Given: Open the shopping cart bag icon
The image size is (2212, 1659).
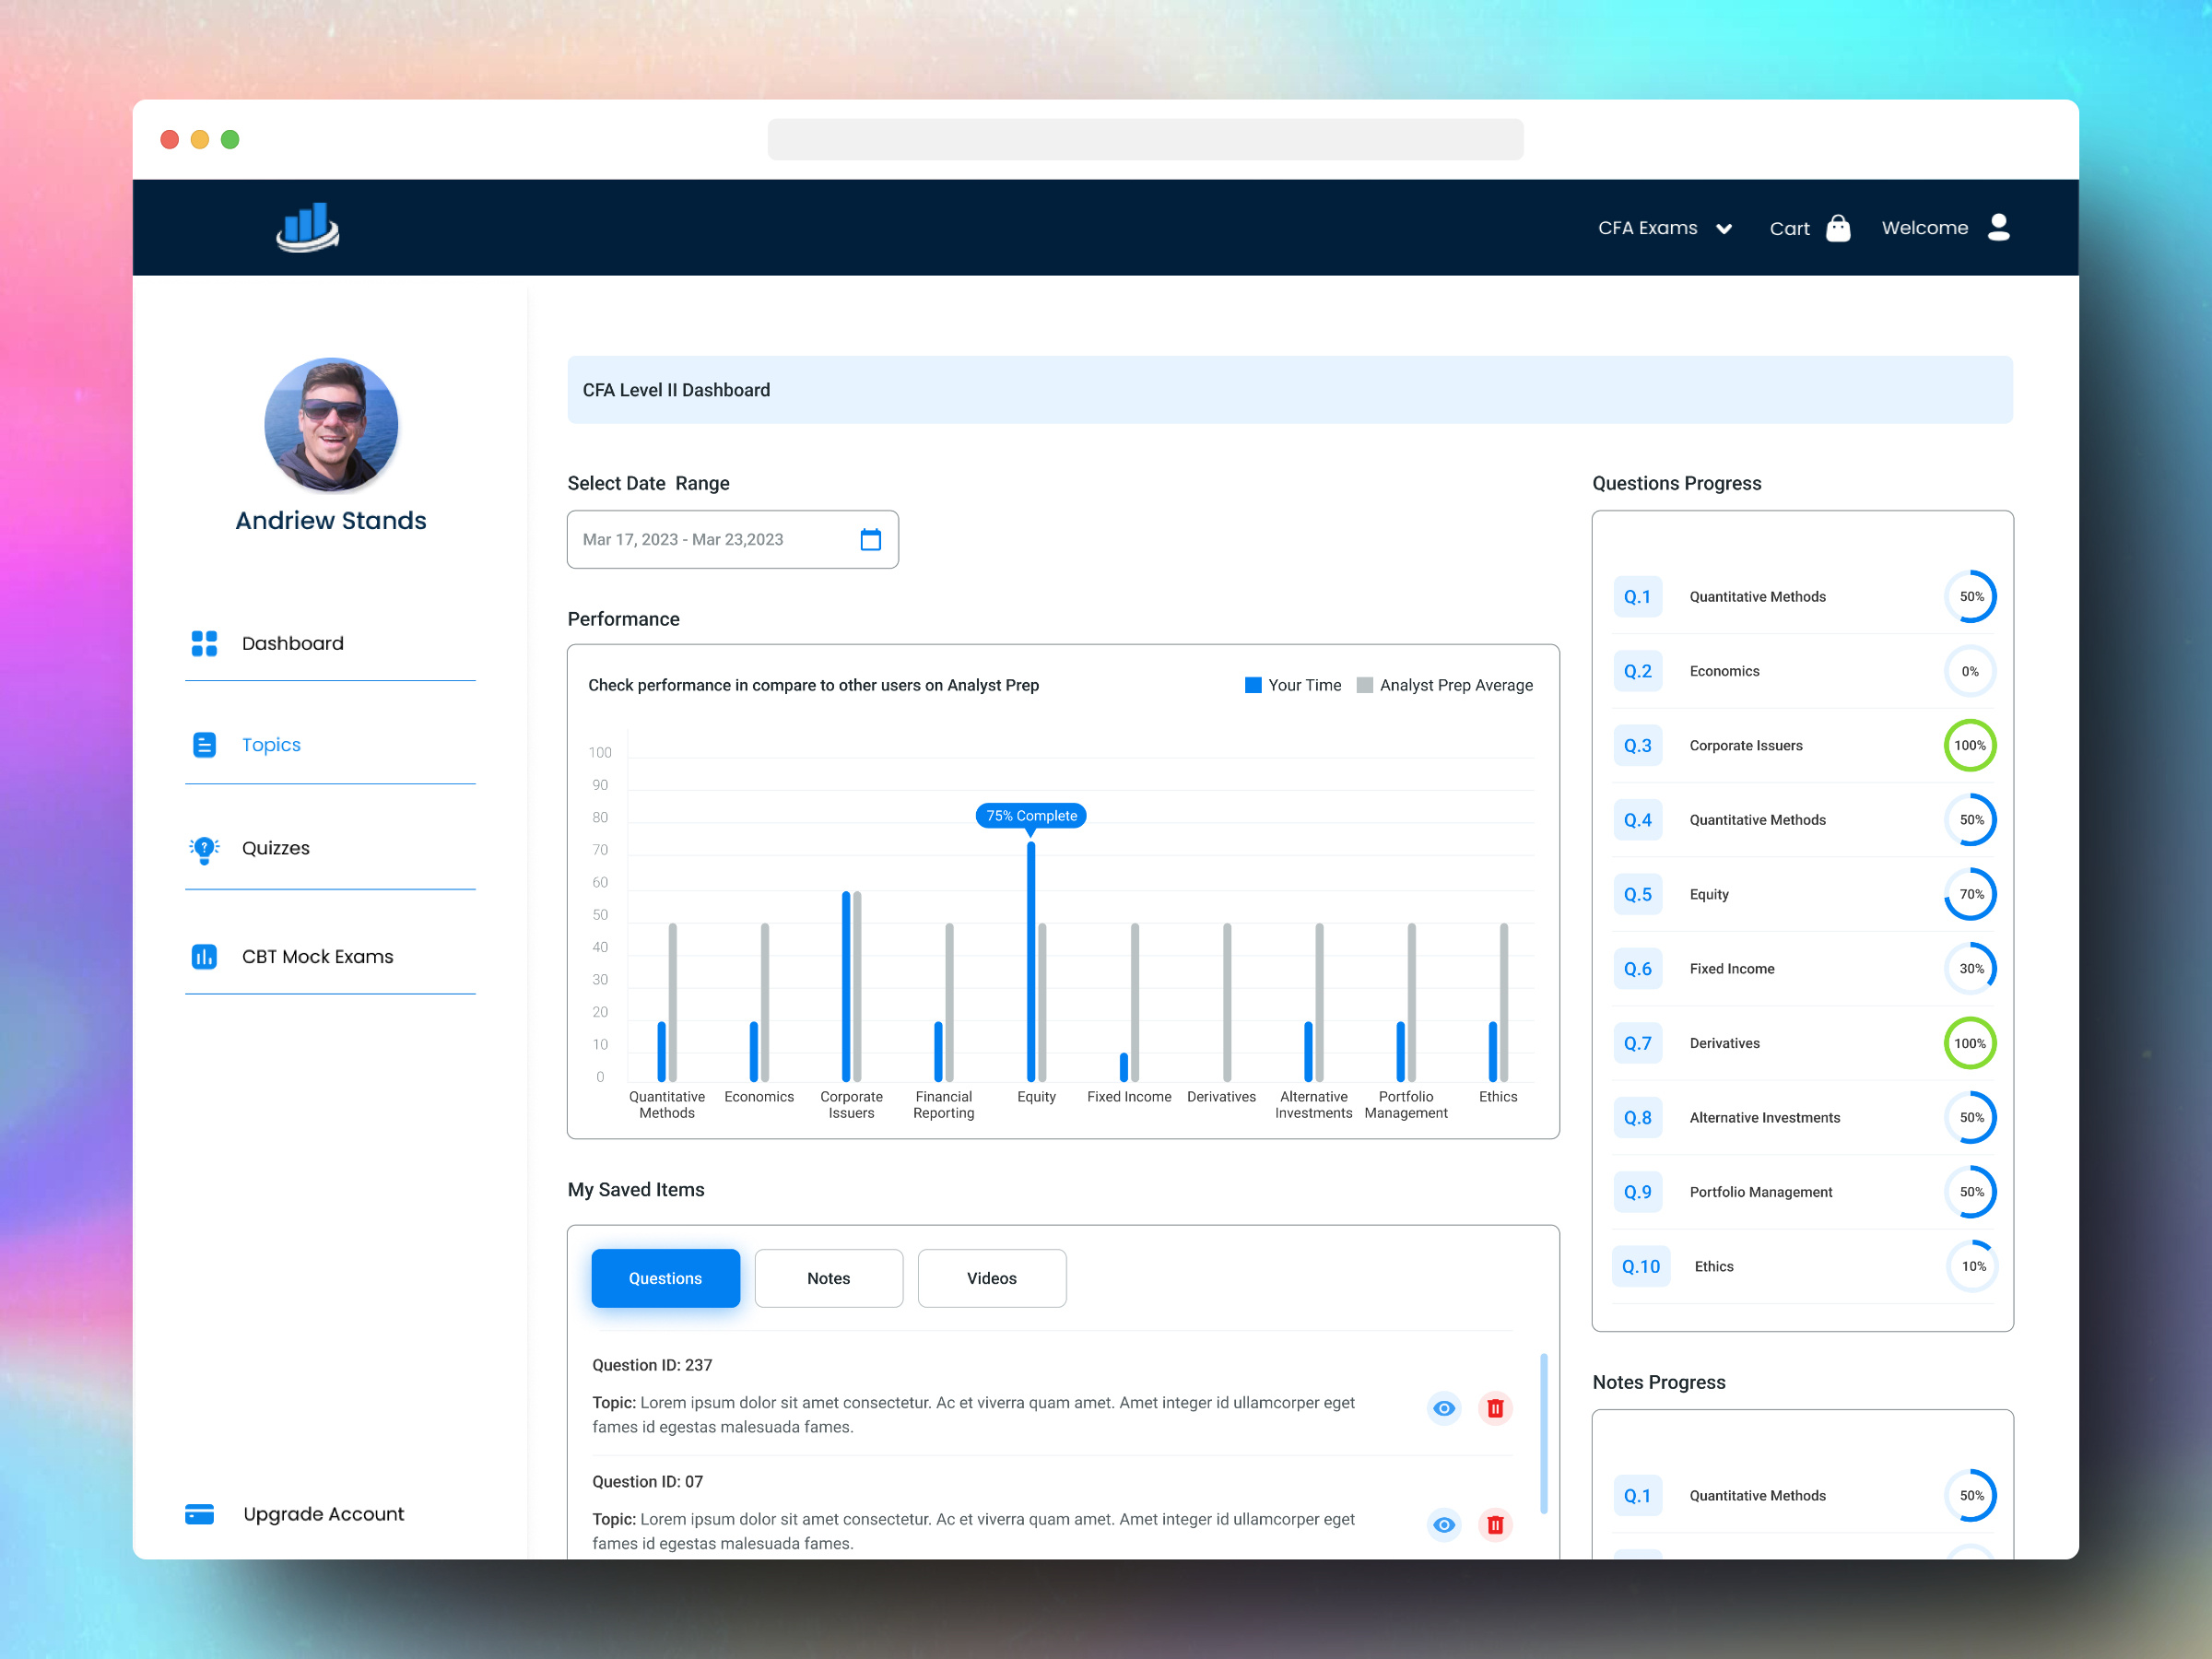Looking at the screenshot, I should 1838,228.
